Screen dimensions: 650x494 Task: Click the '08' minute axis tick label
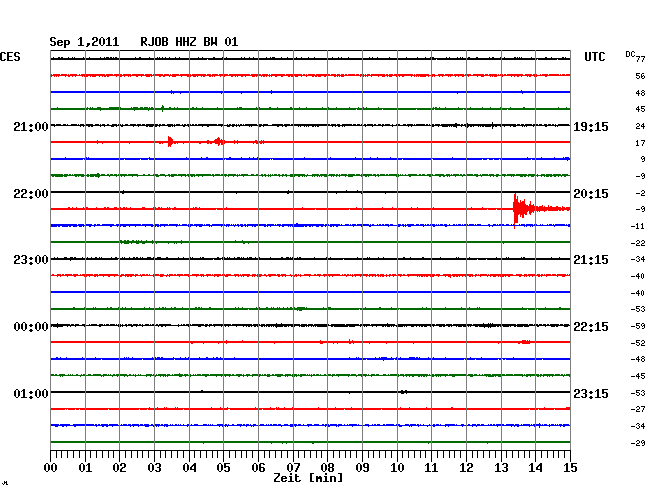click(x=327, y=468)
